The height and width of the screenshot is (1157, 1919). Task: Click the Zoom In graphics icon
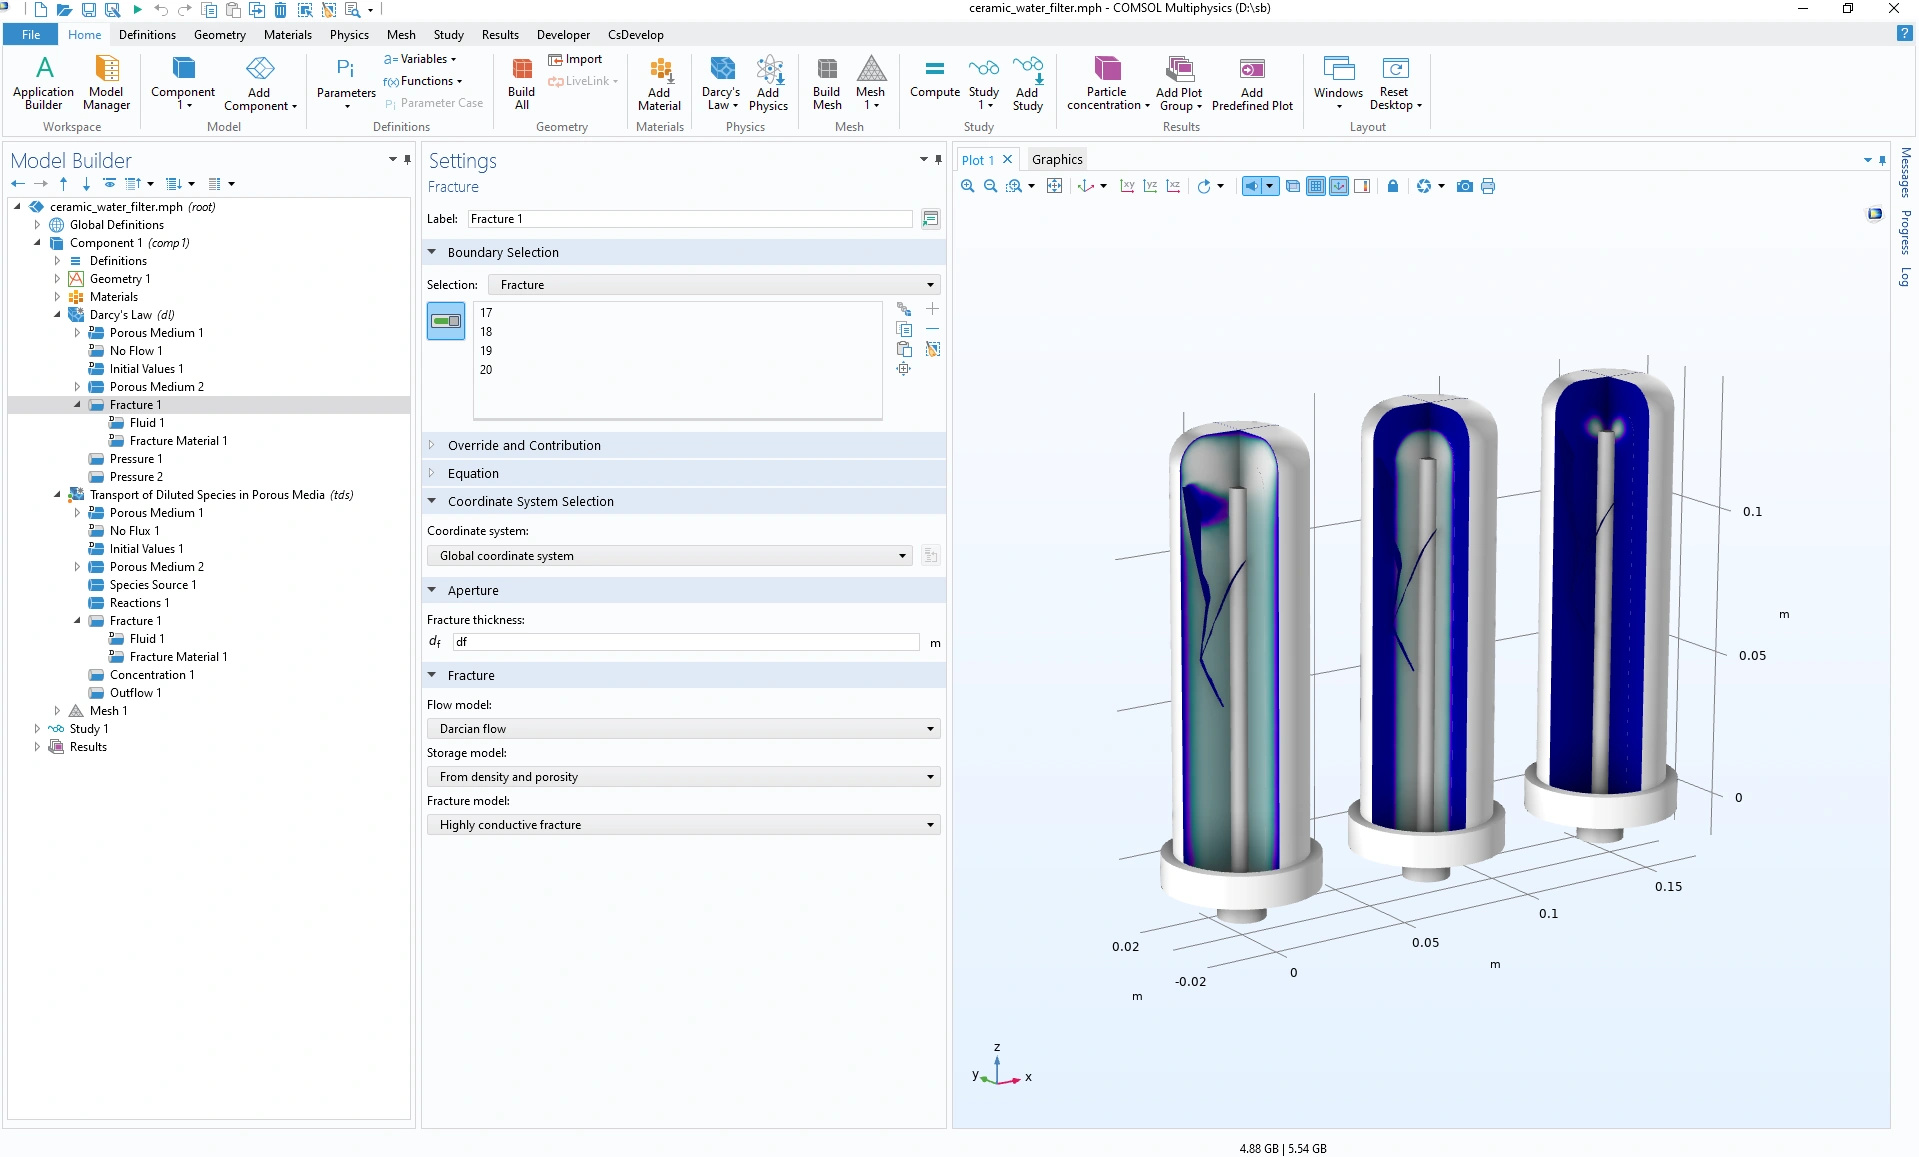pyautogui.click(x=967, y=186)
